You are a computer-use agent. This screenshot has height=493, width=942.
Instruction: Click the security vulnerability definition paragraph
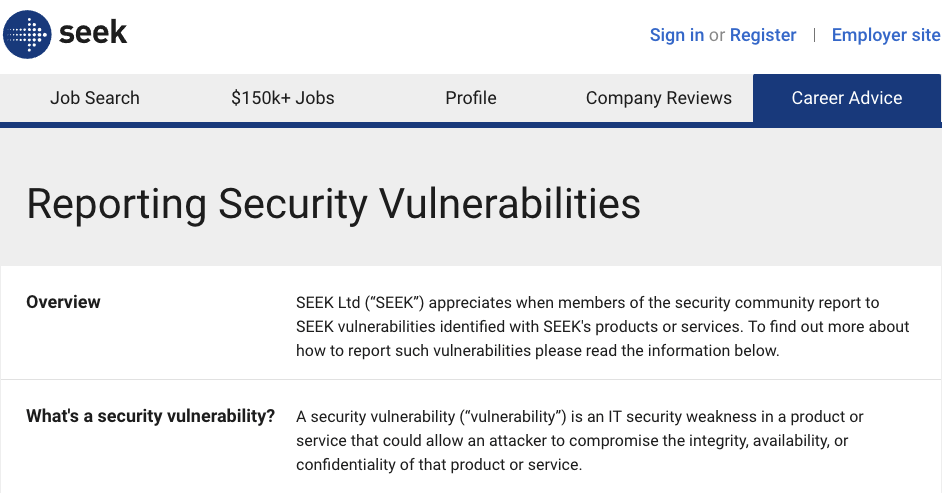click(x=580, y=440)
